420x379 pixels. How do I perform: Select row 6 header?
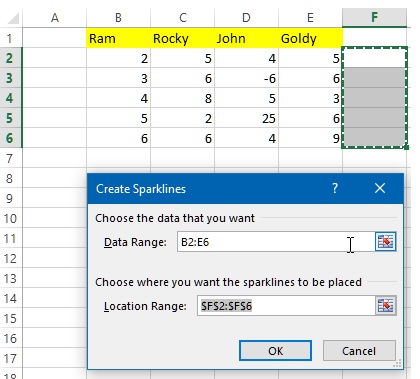(x=10, y=138)
